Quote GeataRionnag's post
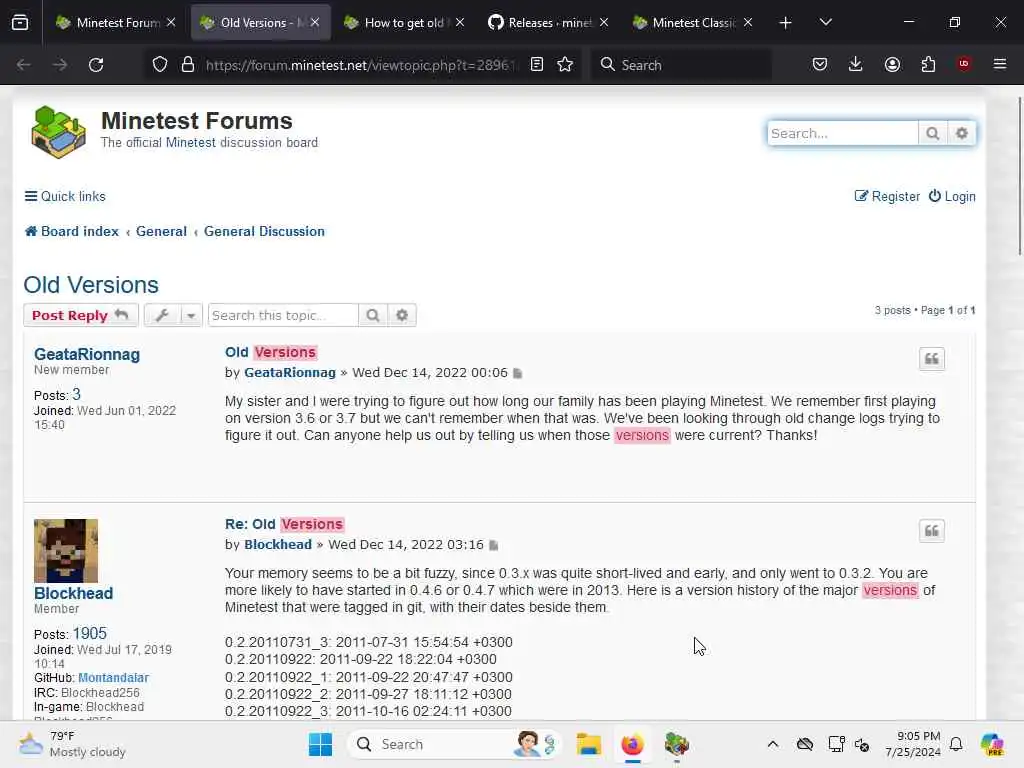 pyautogui.click(x=931, y=359)
